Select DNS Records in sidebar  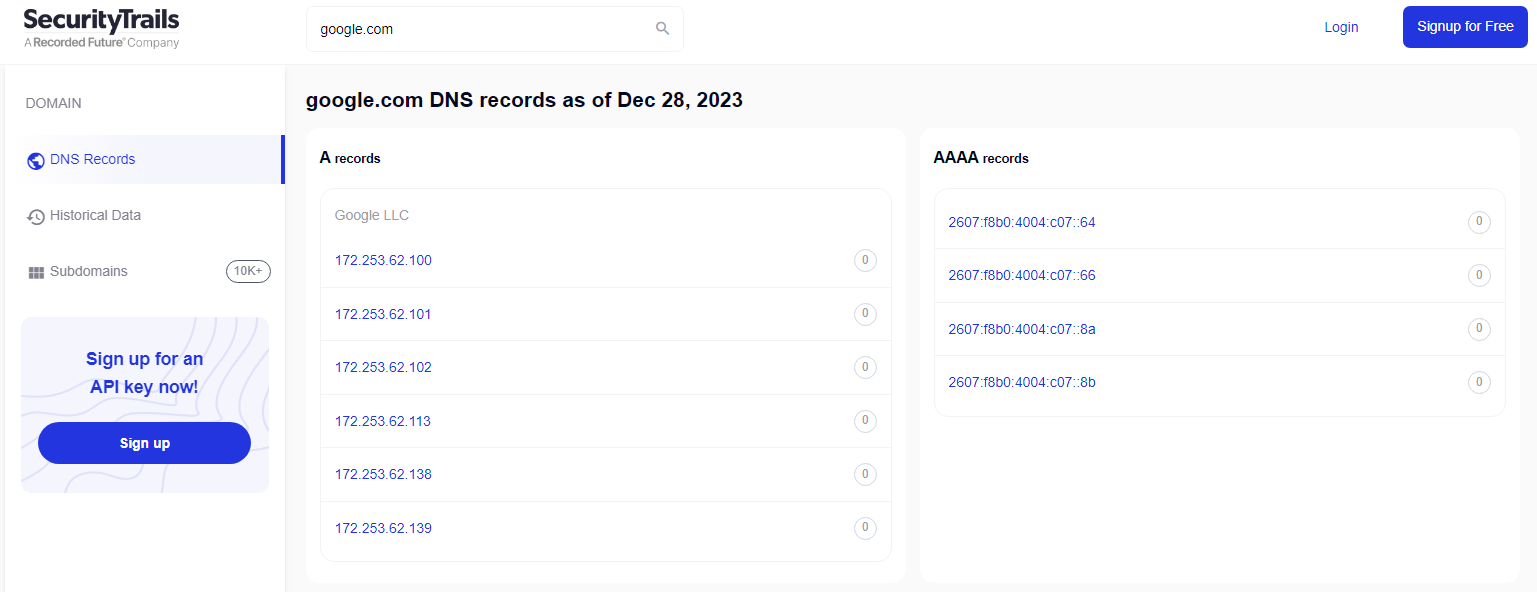[x=92, y=159]
